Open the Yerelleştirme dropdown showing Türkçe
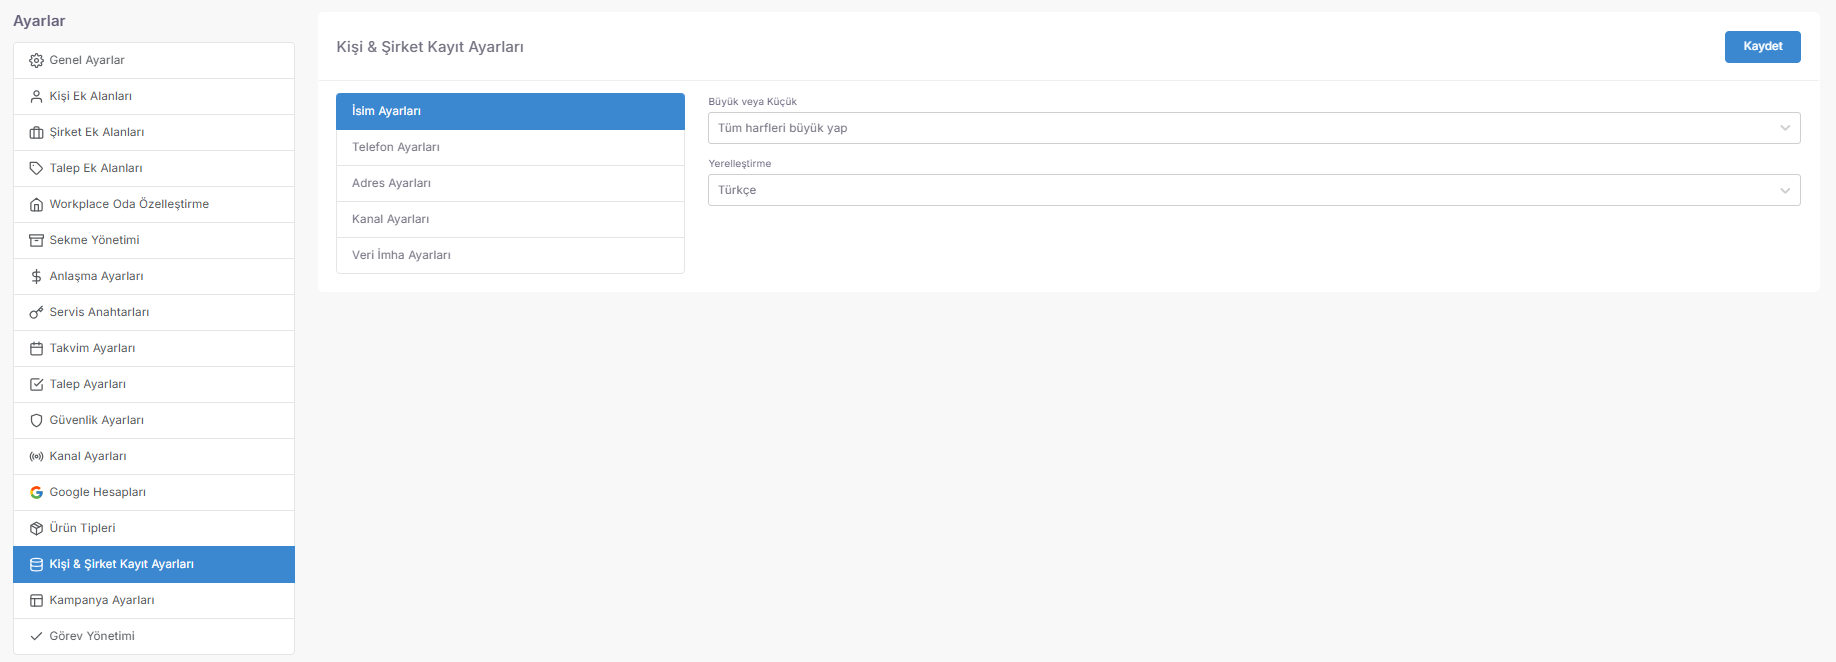 [x=1254, y=190]
